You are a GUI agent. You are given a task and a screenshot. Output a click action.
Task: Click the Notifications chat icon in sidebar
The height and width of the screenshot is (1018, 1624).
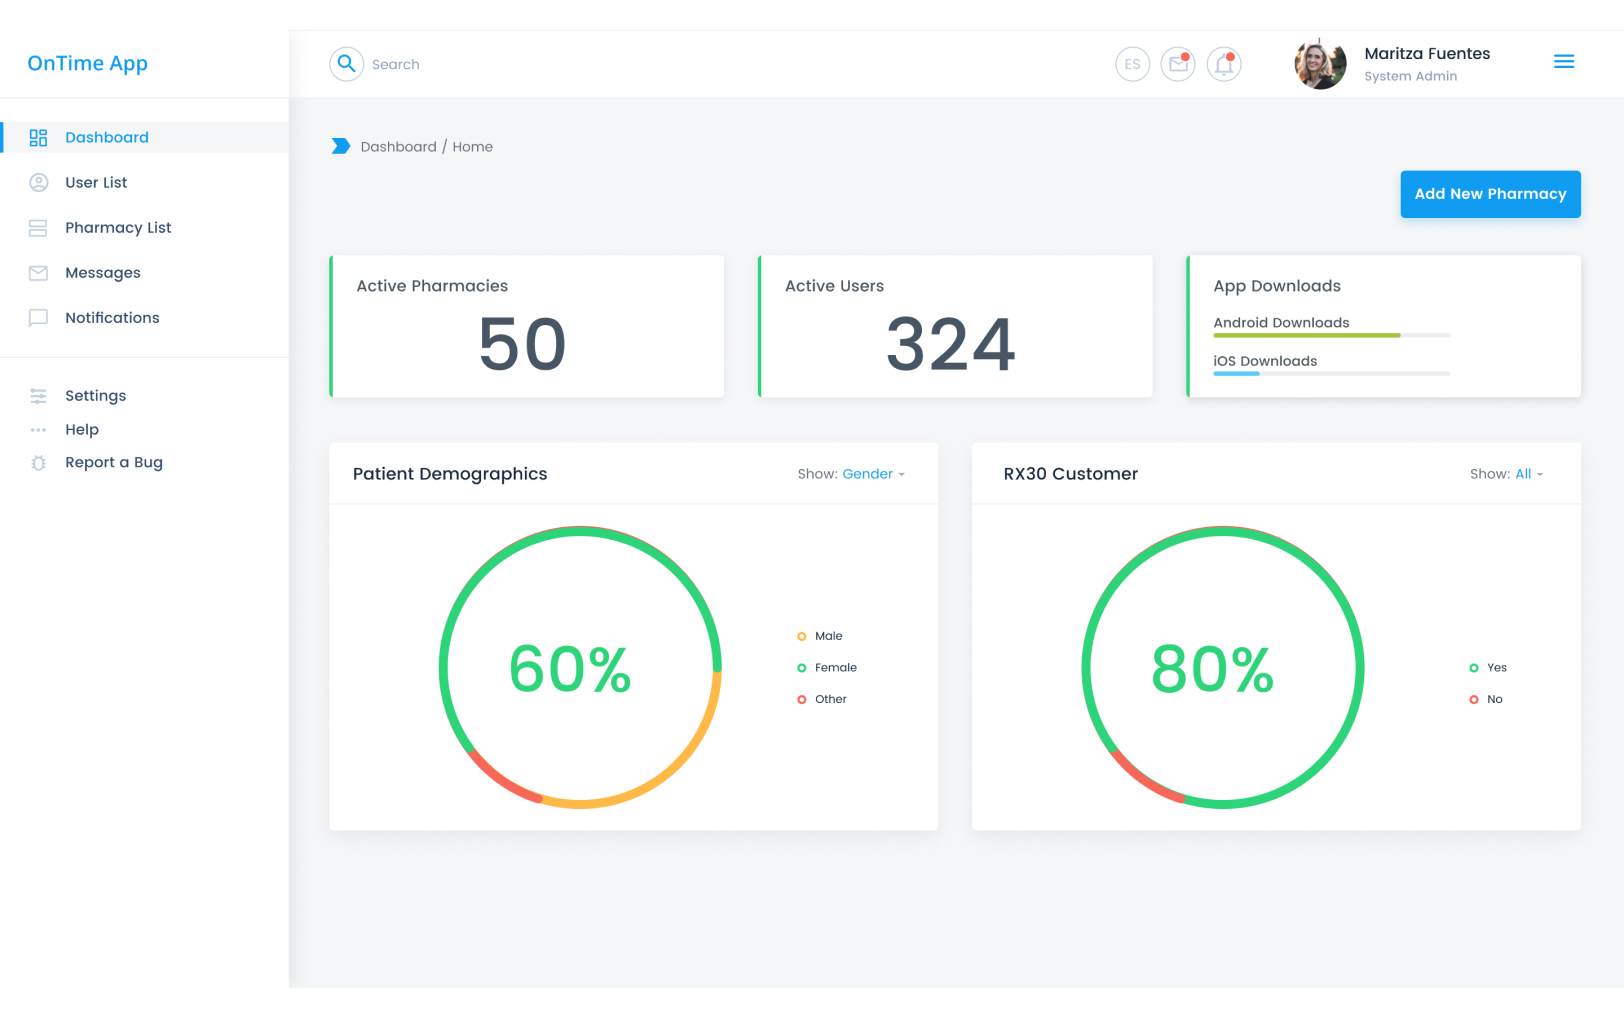tap(38, 318)
